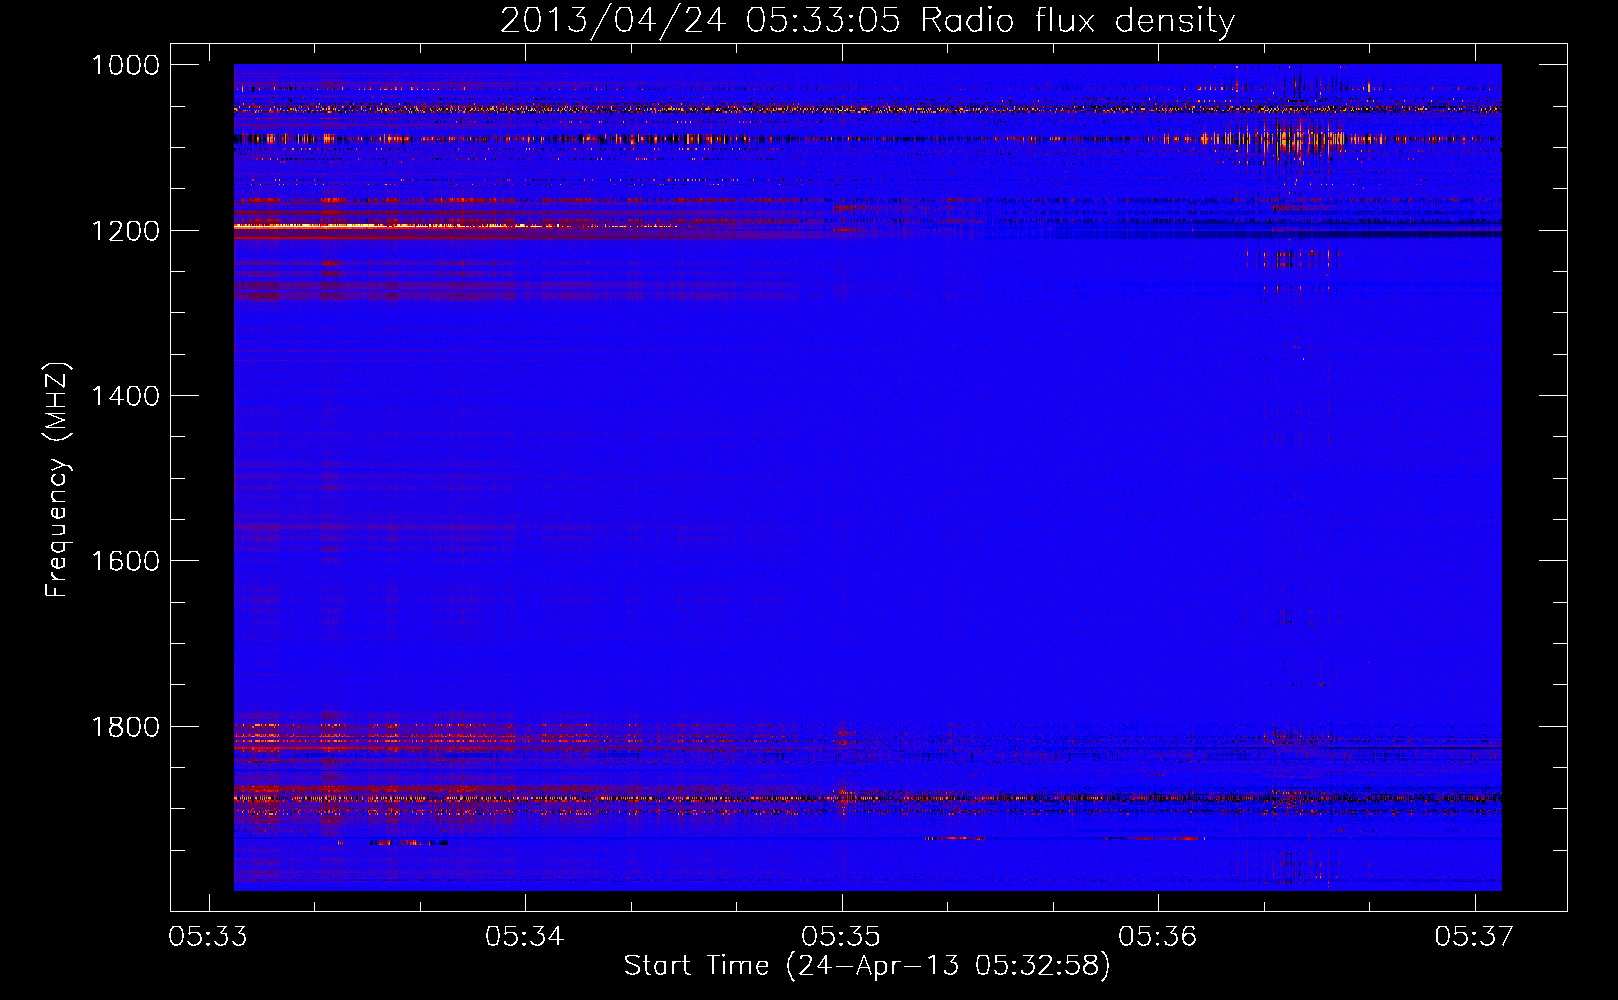
Task: Click the 1600 frequency axis label
Action: 125,561
